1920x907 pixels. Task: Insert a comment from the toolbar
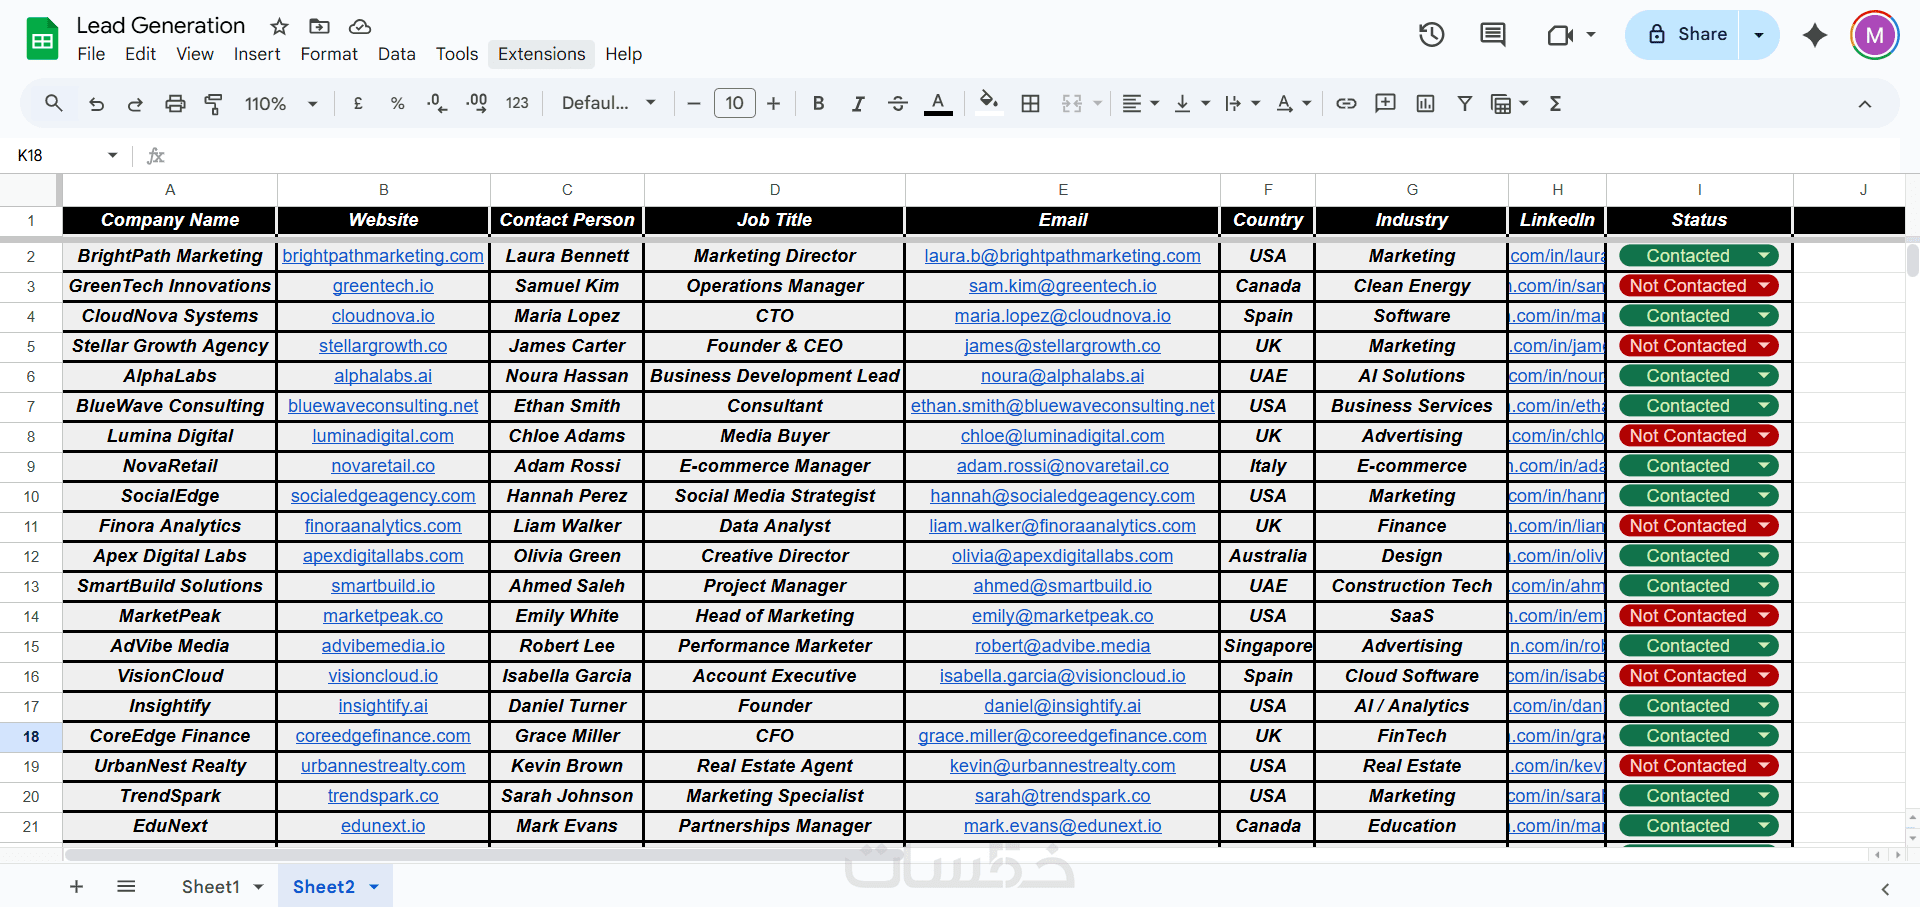[1385, 103]
